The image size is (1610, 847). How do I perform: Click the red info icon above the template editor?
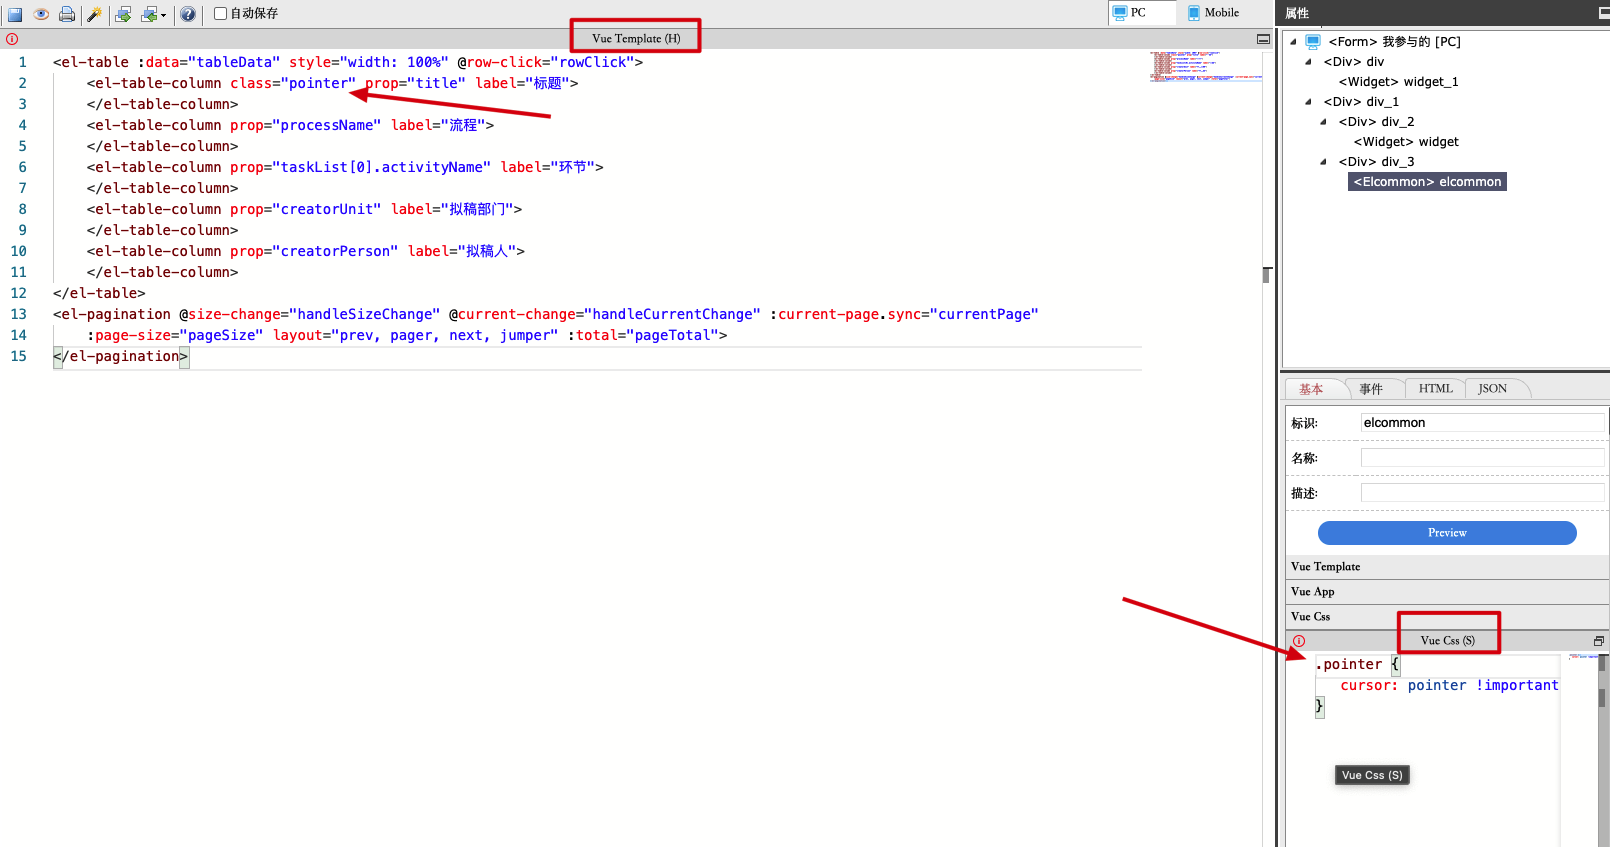[x=12, y=39]
